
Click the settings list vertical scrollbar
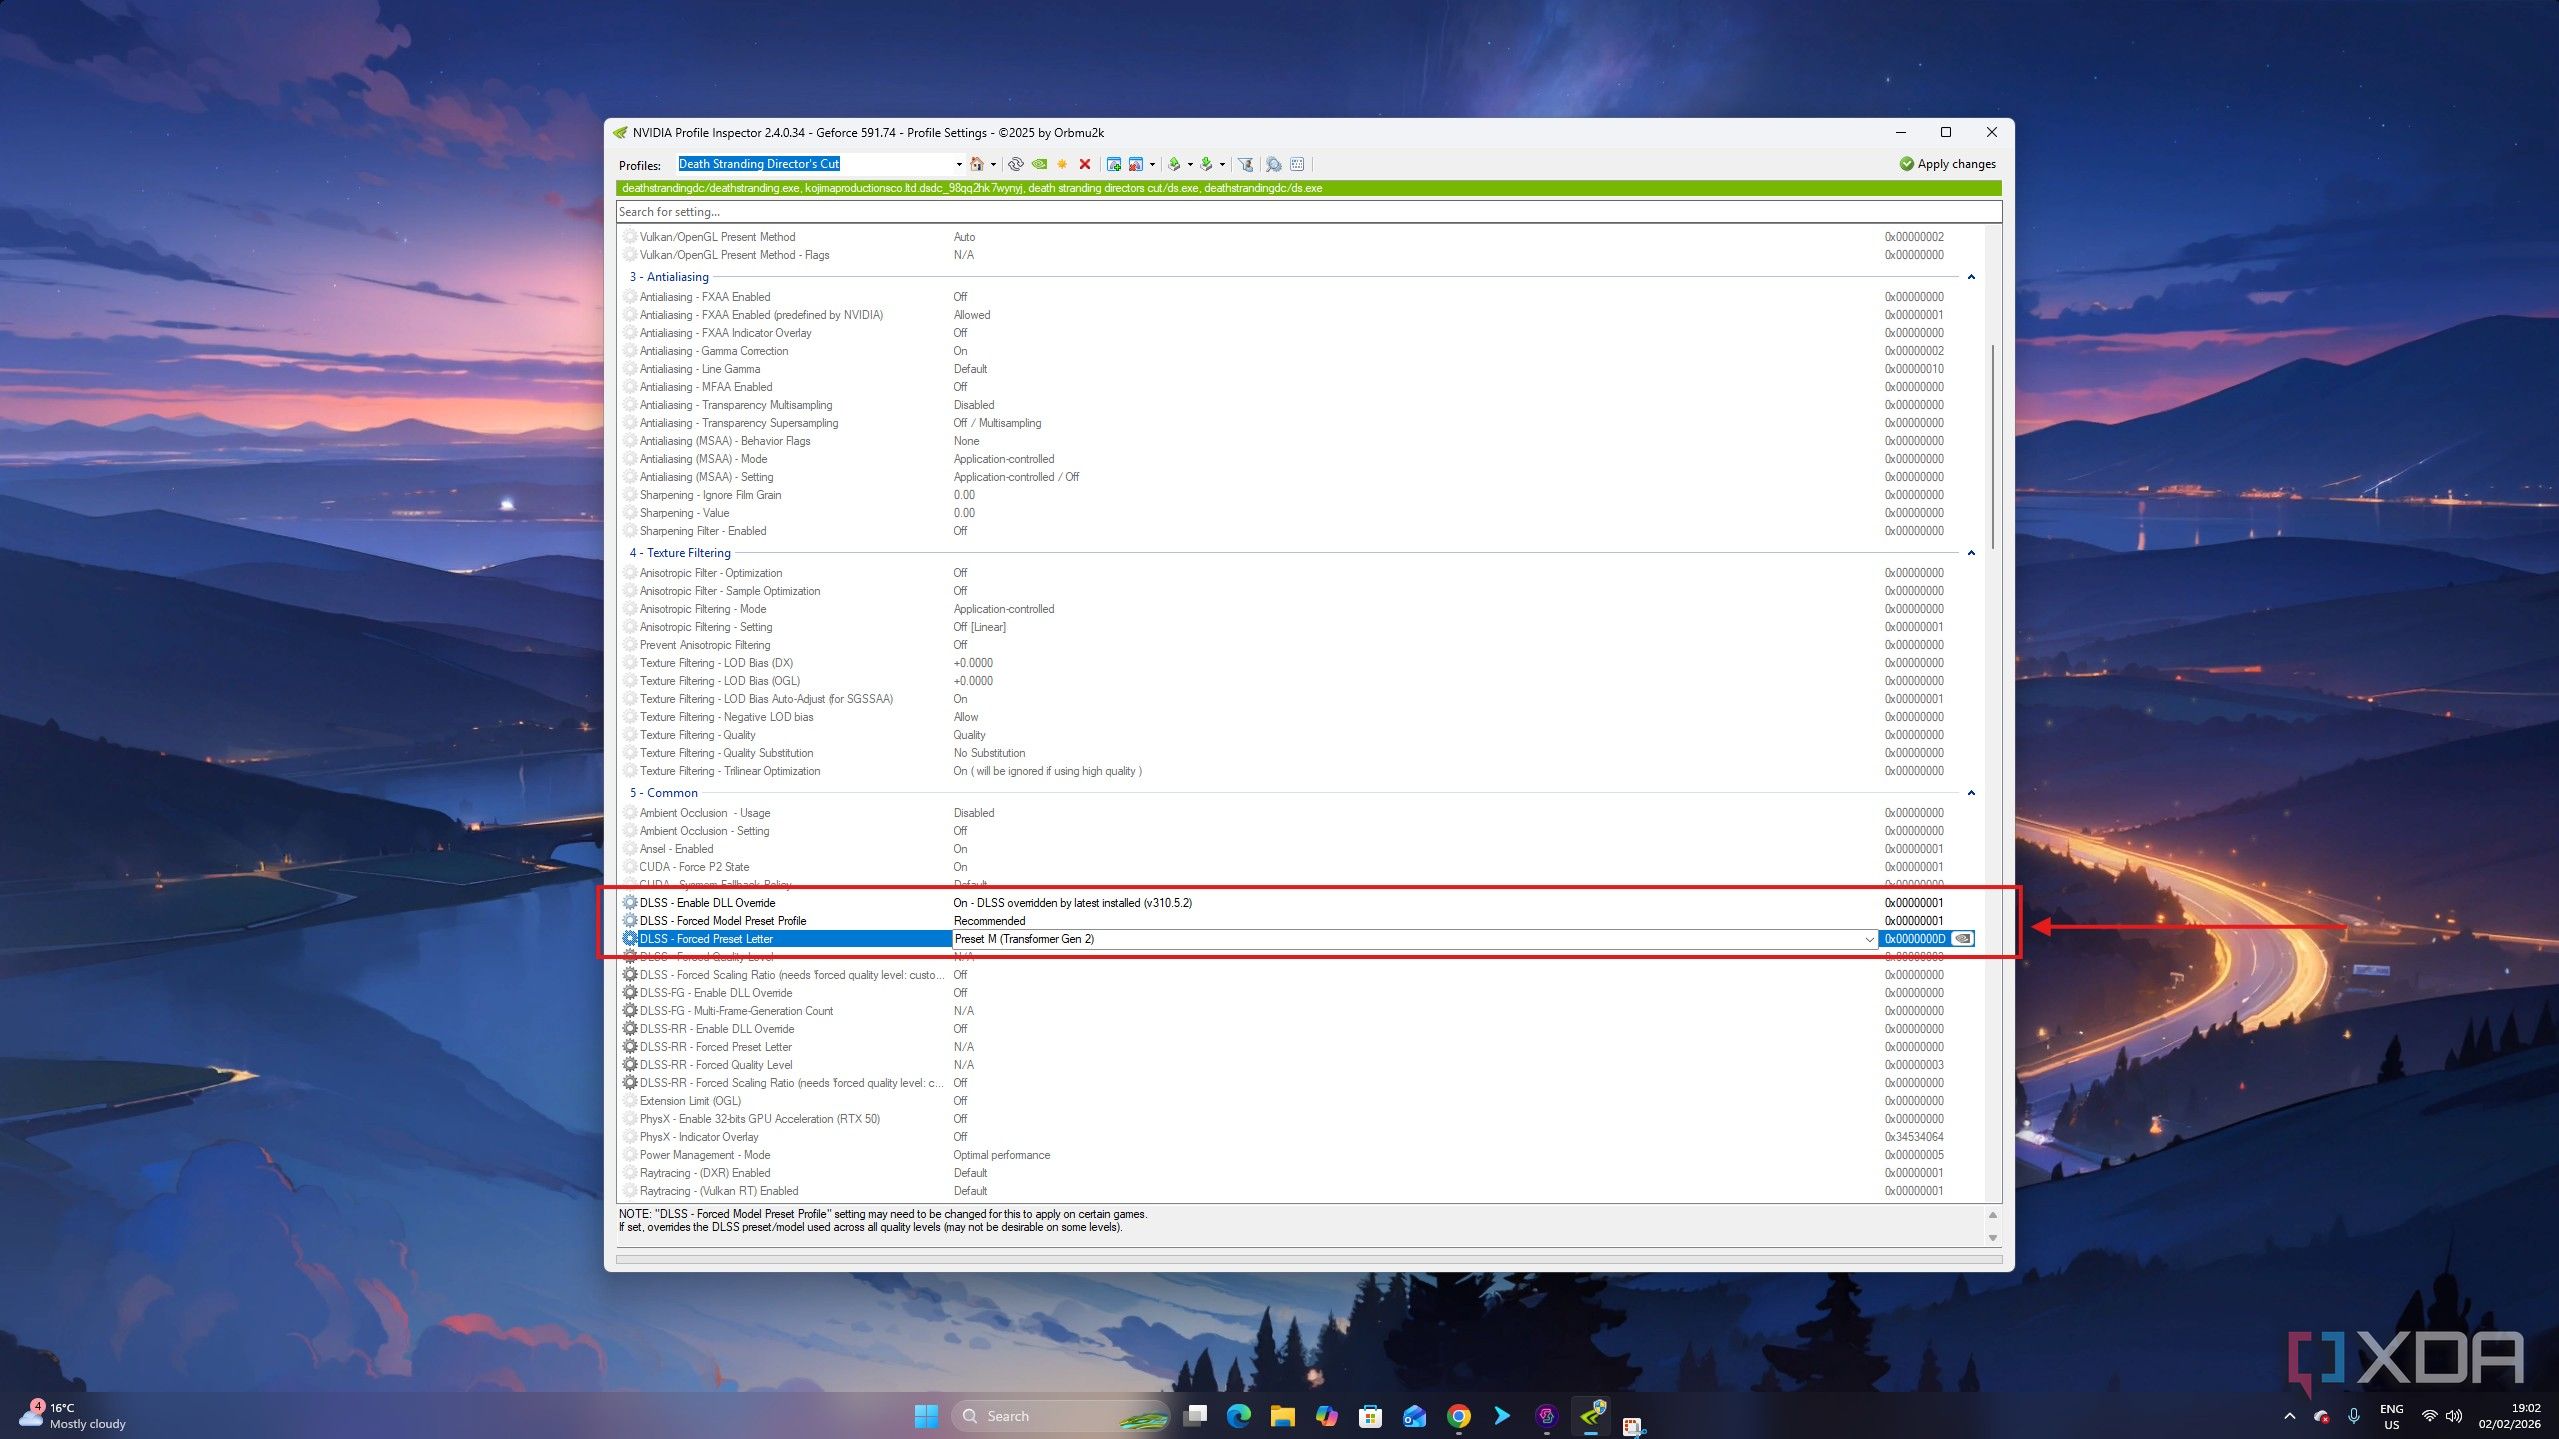point(1992,446)
